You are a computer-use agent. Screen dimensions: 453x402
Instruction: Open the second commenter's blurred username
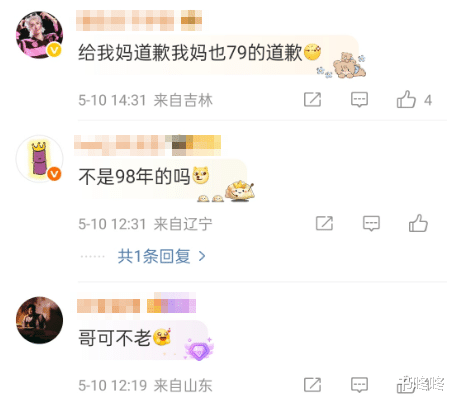coord(120,145)
